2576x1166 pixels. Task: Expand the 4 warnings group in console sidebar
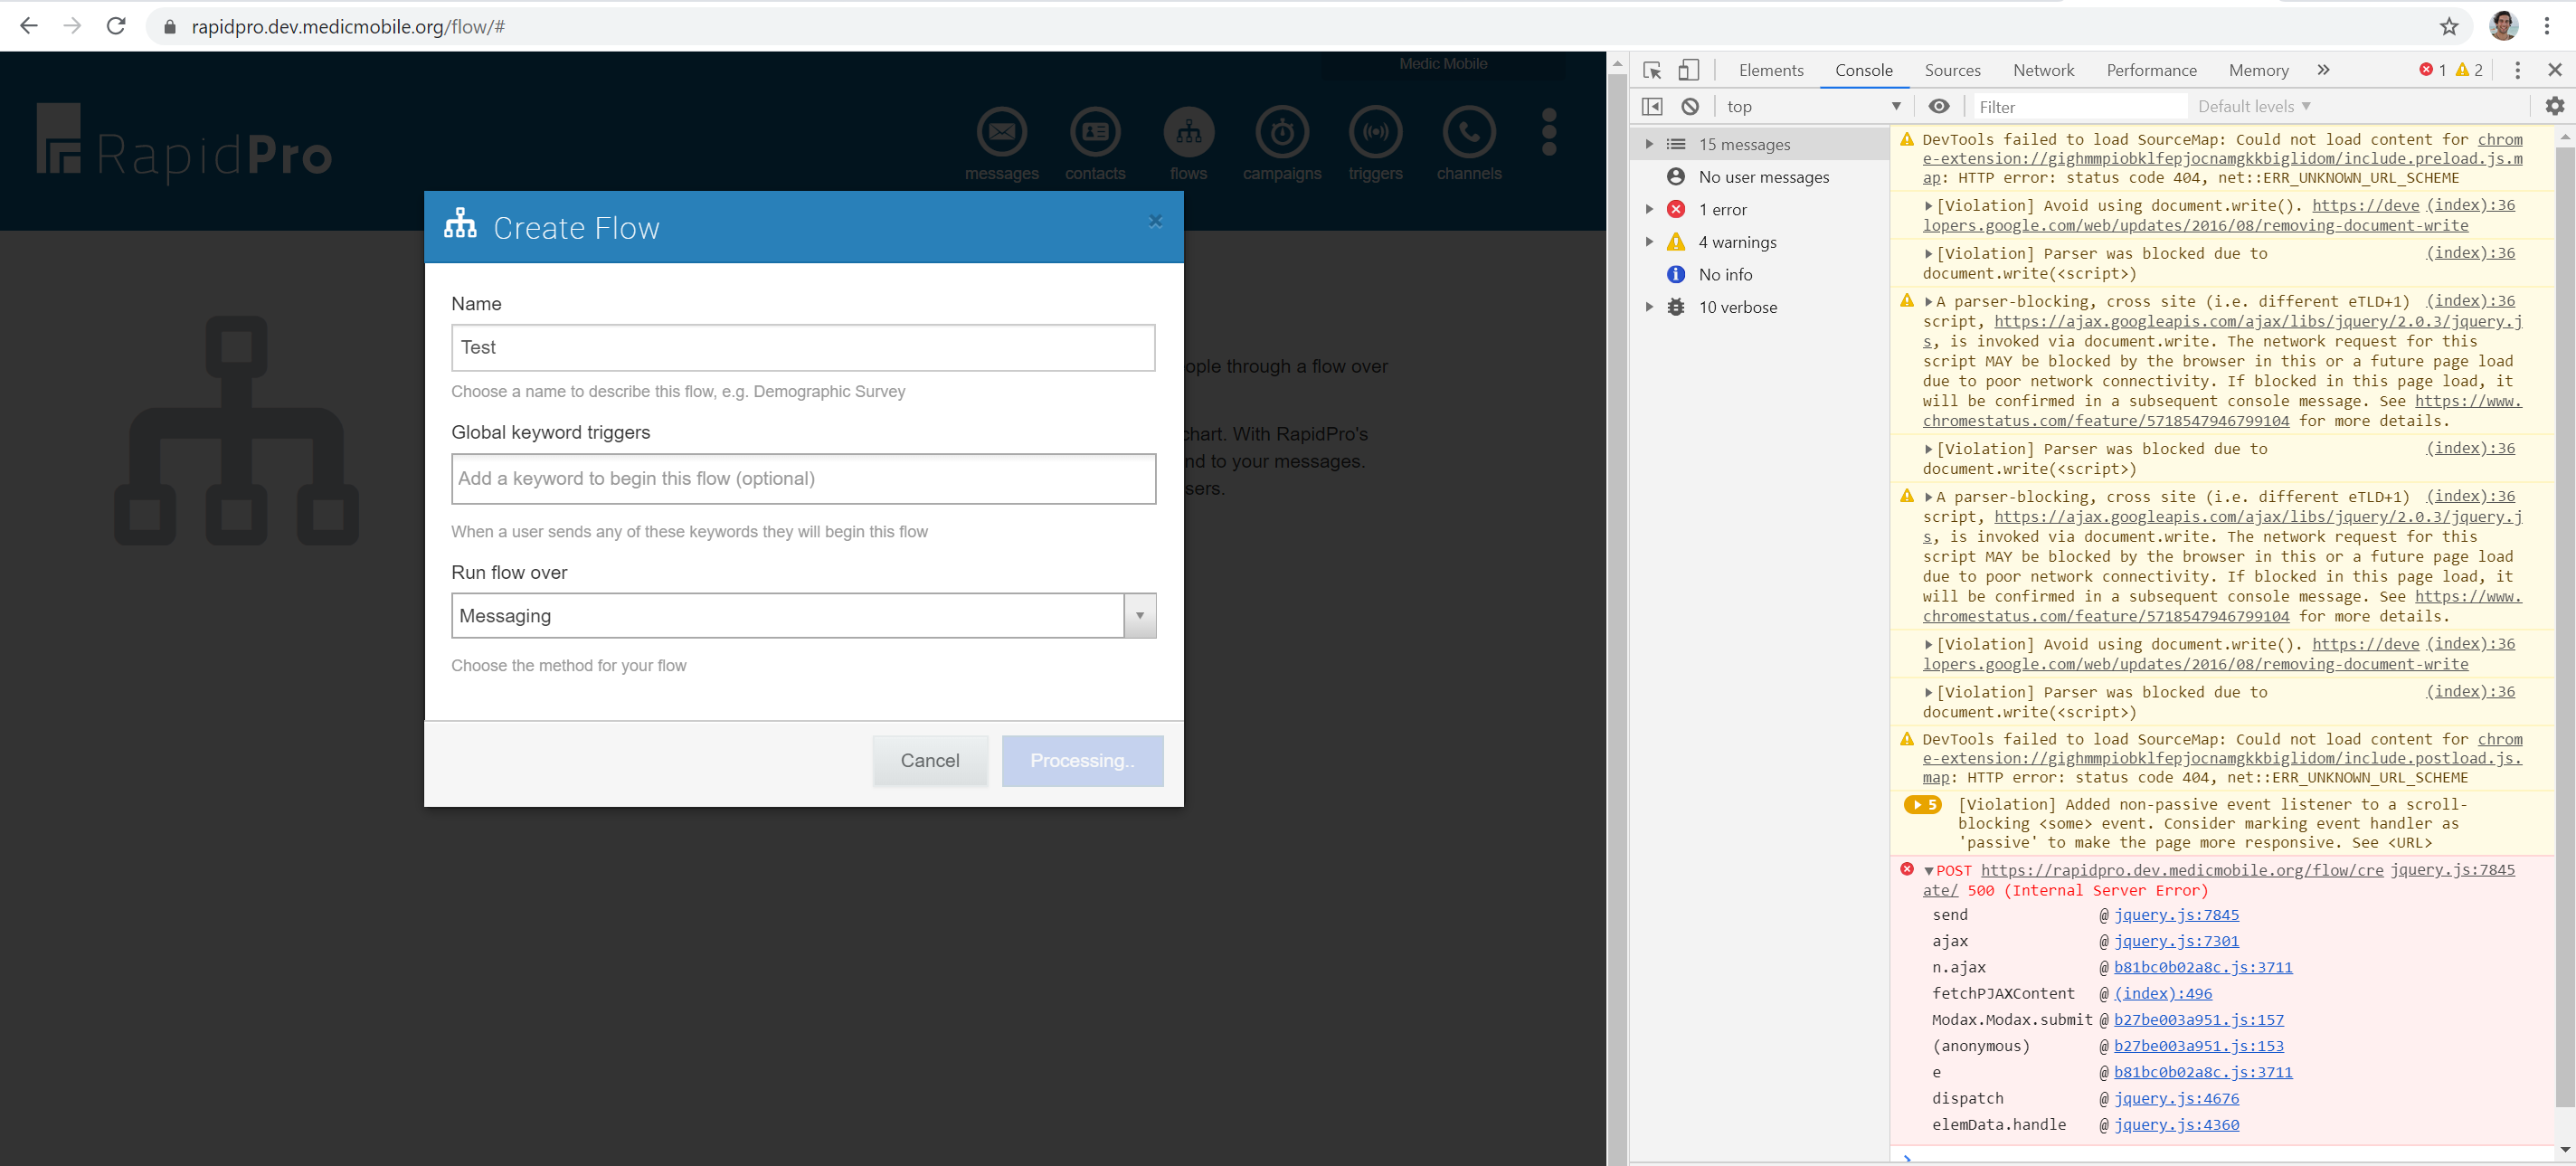pos(1649,241)
